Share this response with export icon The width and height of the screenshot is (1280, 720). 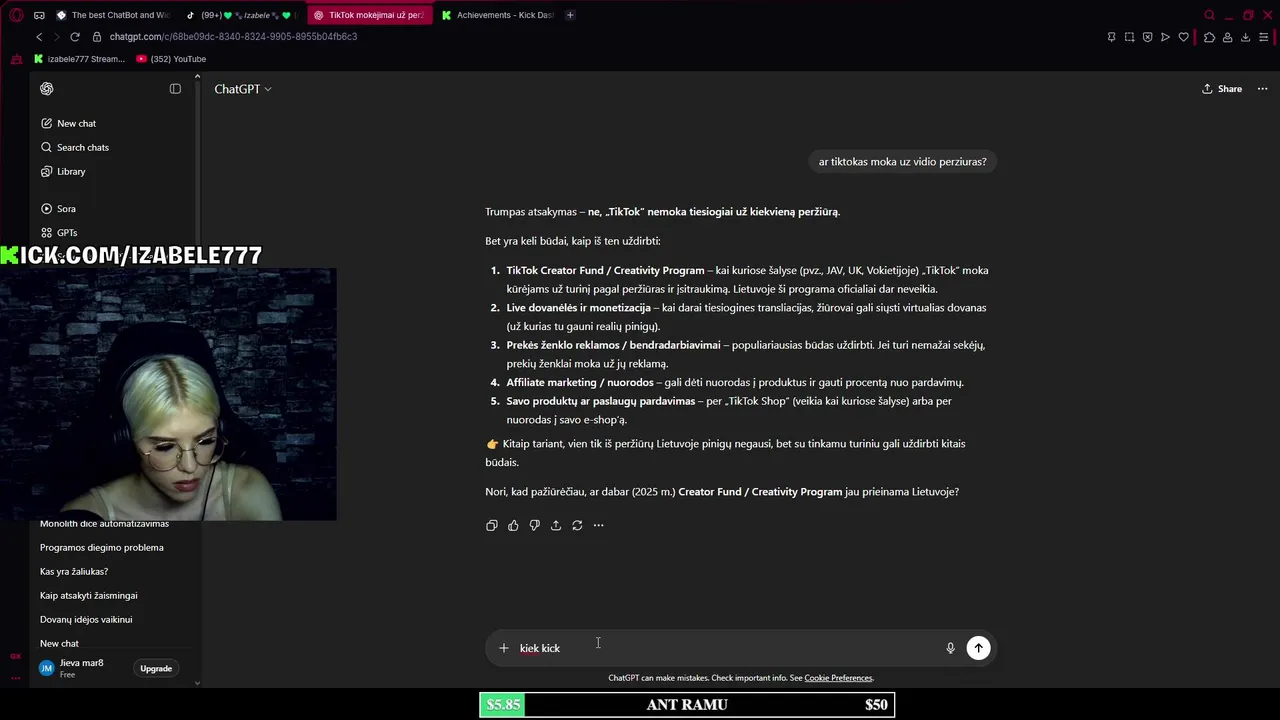coord(556,525)
